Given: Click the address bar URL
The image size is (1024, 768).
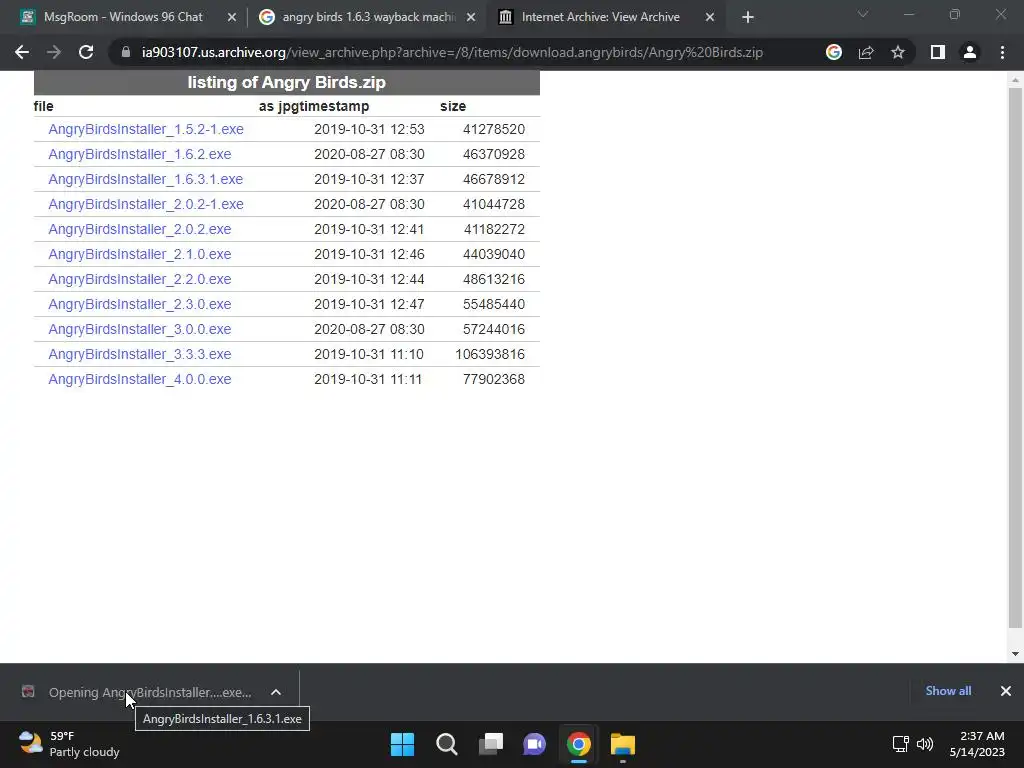Looking at the screenshot, I should click(x=452, y=52).
